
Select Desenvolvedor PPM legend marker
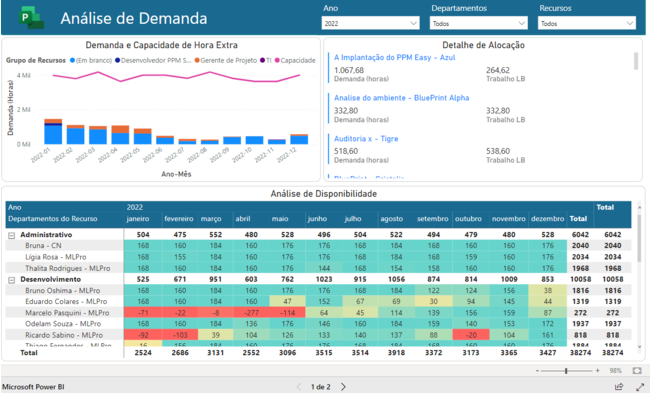coord(117,61)
